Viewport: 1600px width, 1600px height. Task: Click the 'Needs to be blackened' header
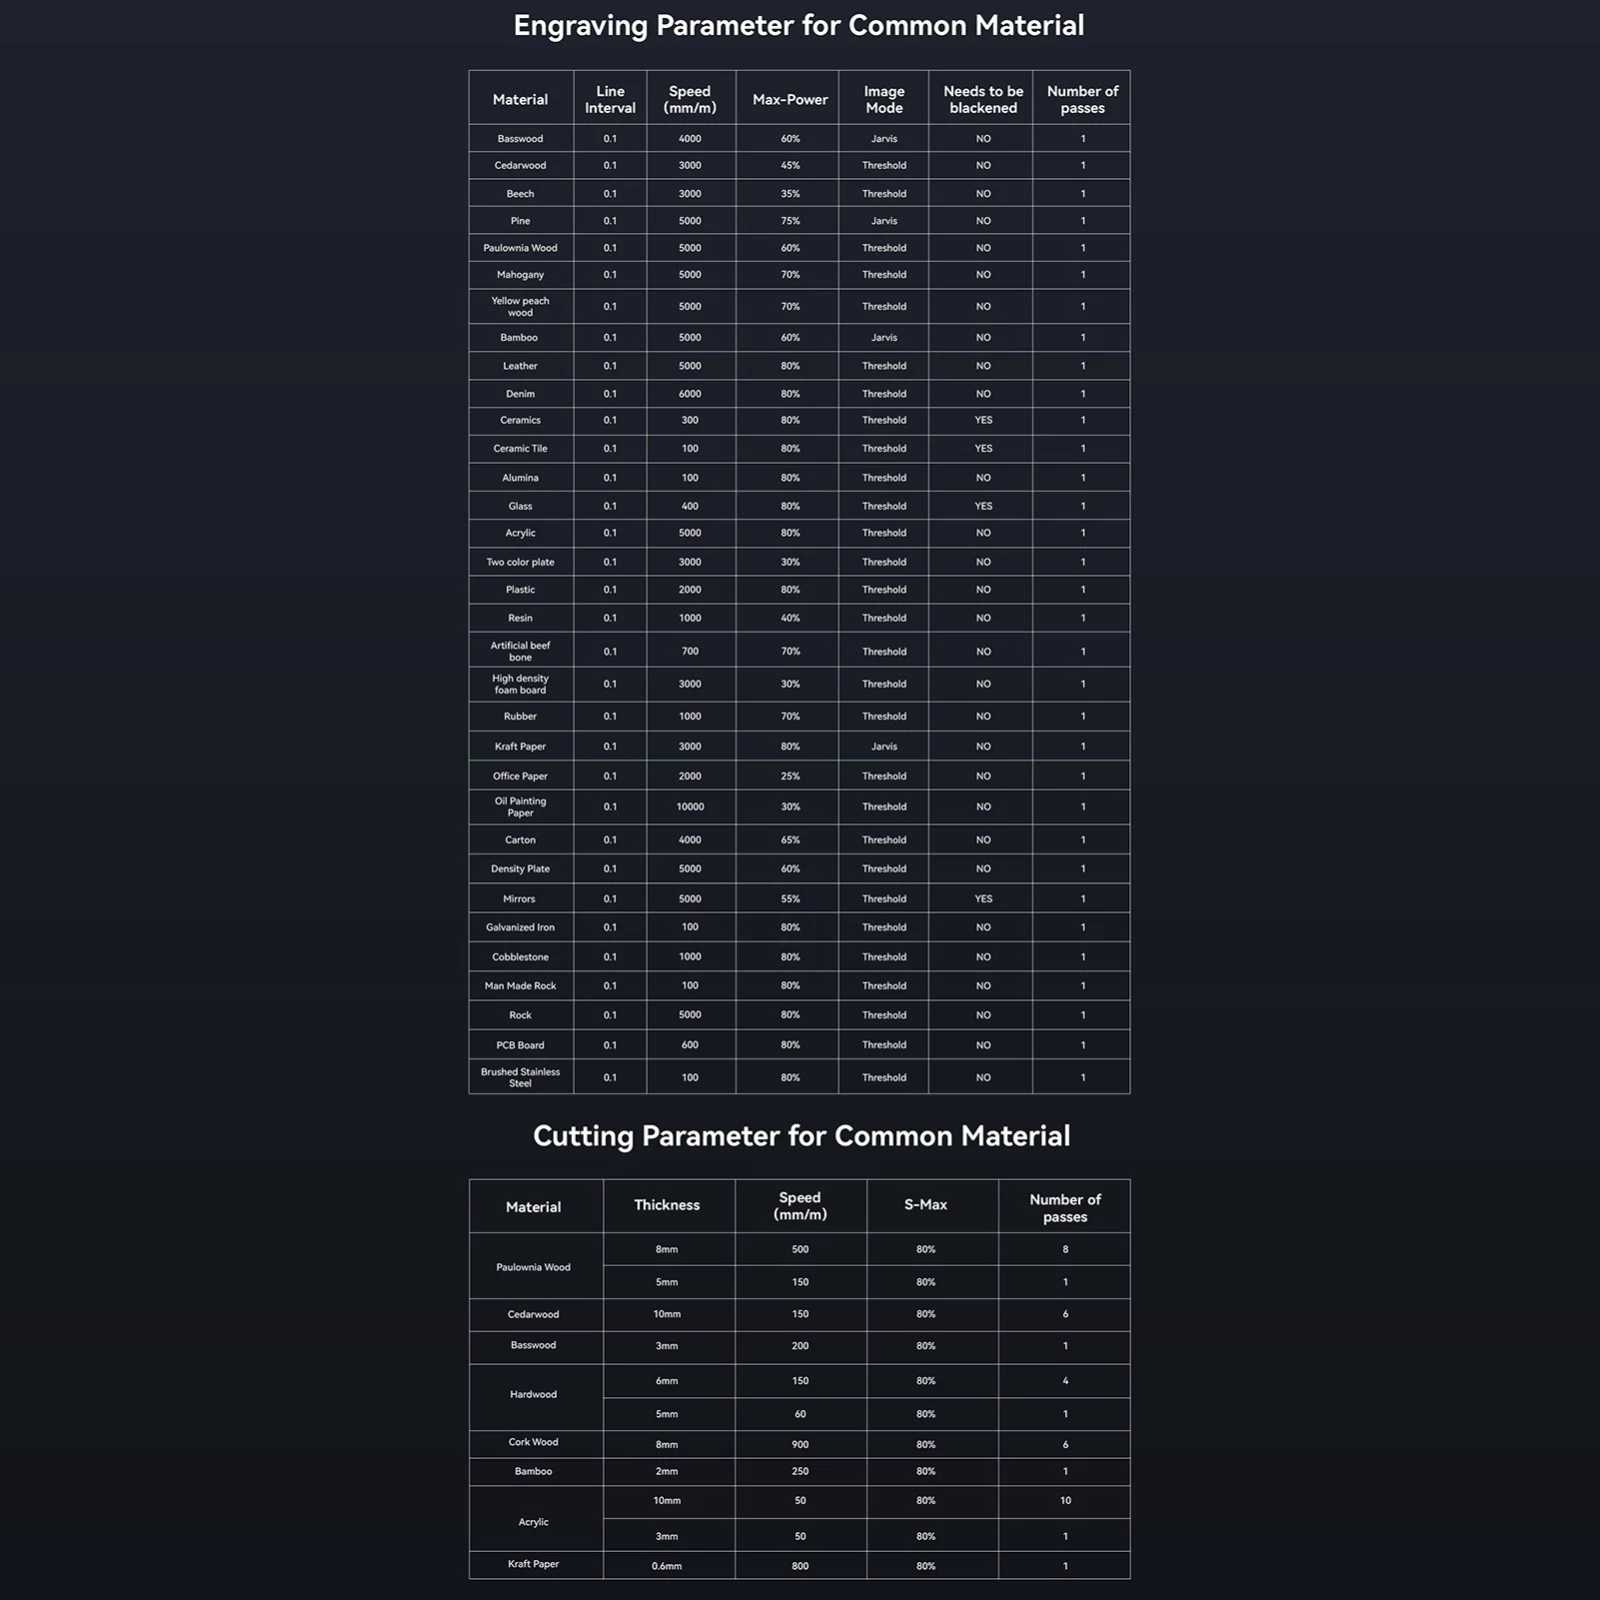(x=983, y=99)
